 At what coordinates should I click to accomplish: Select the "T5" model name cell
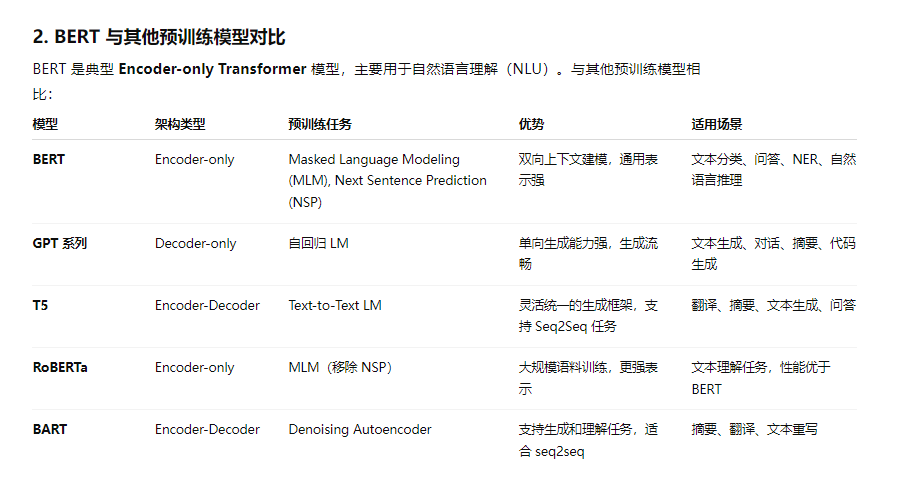(x=40, y=305)
